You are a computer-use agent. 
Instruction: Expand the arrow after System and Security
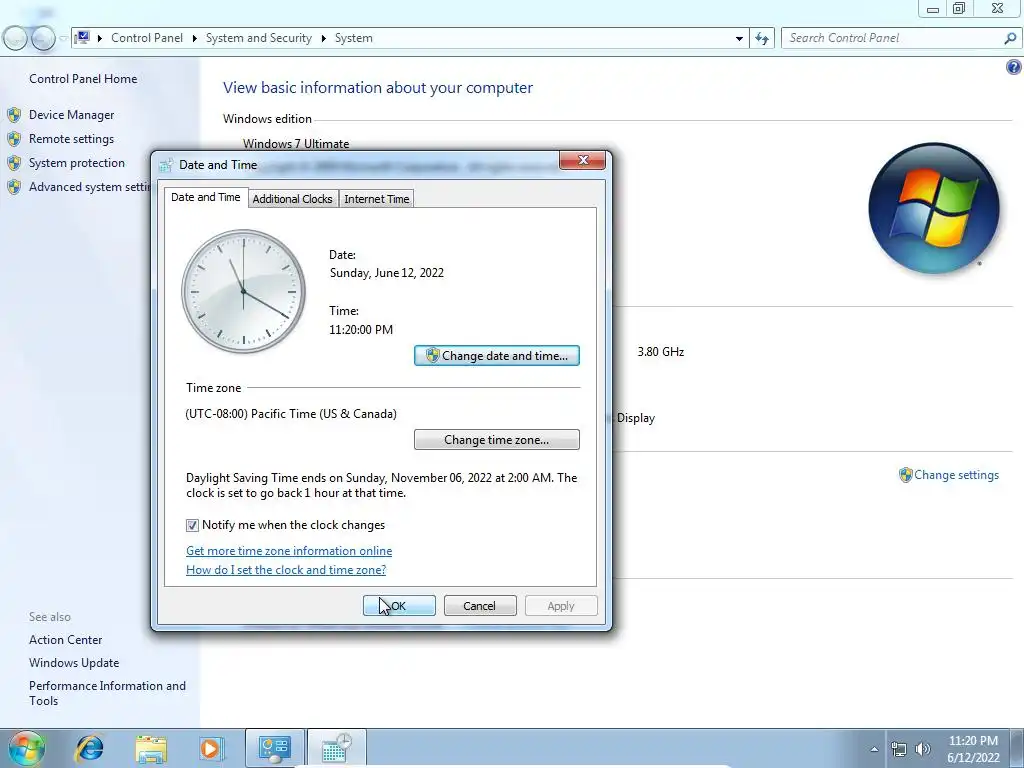point(323,39)
